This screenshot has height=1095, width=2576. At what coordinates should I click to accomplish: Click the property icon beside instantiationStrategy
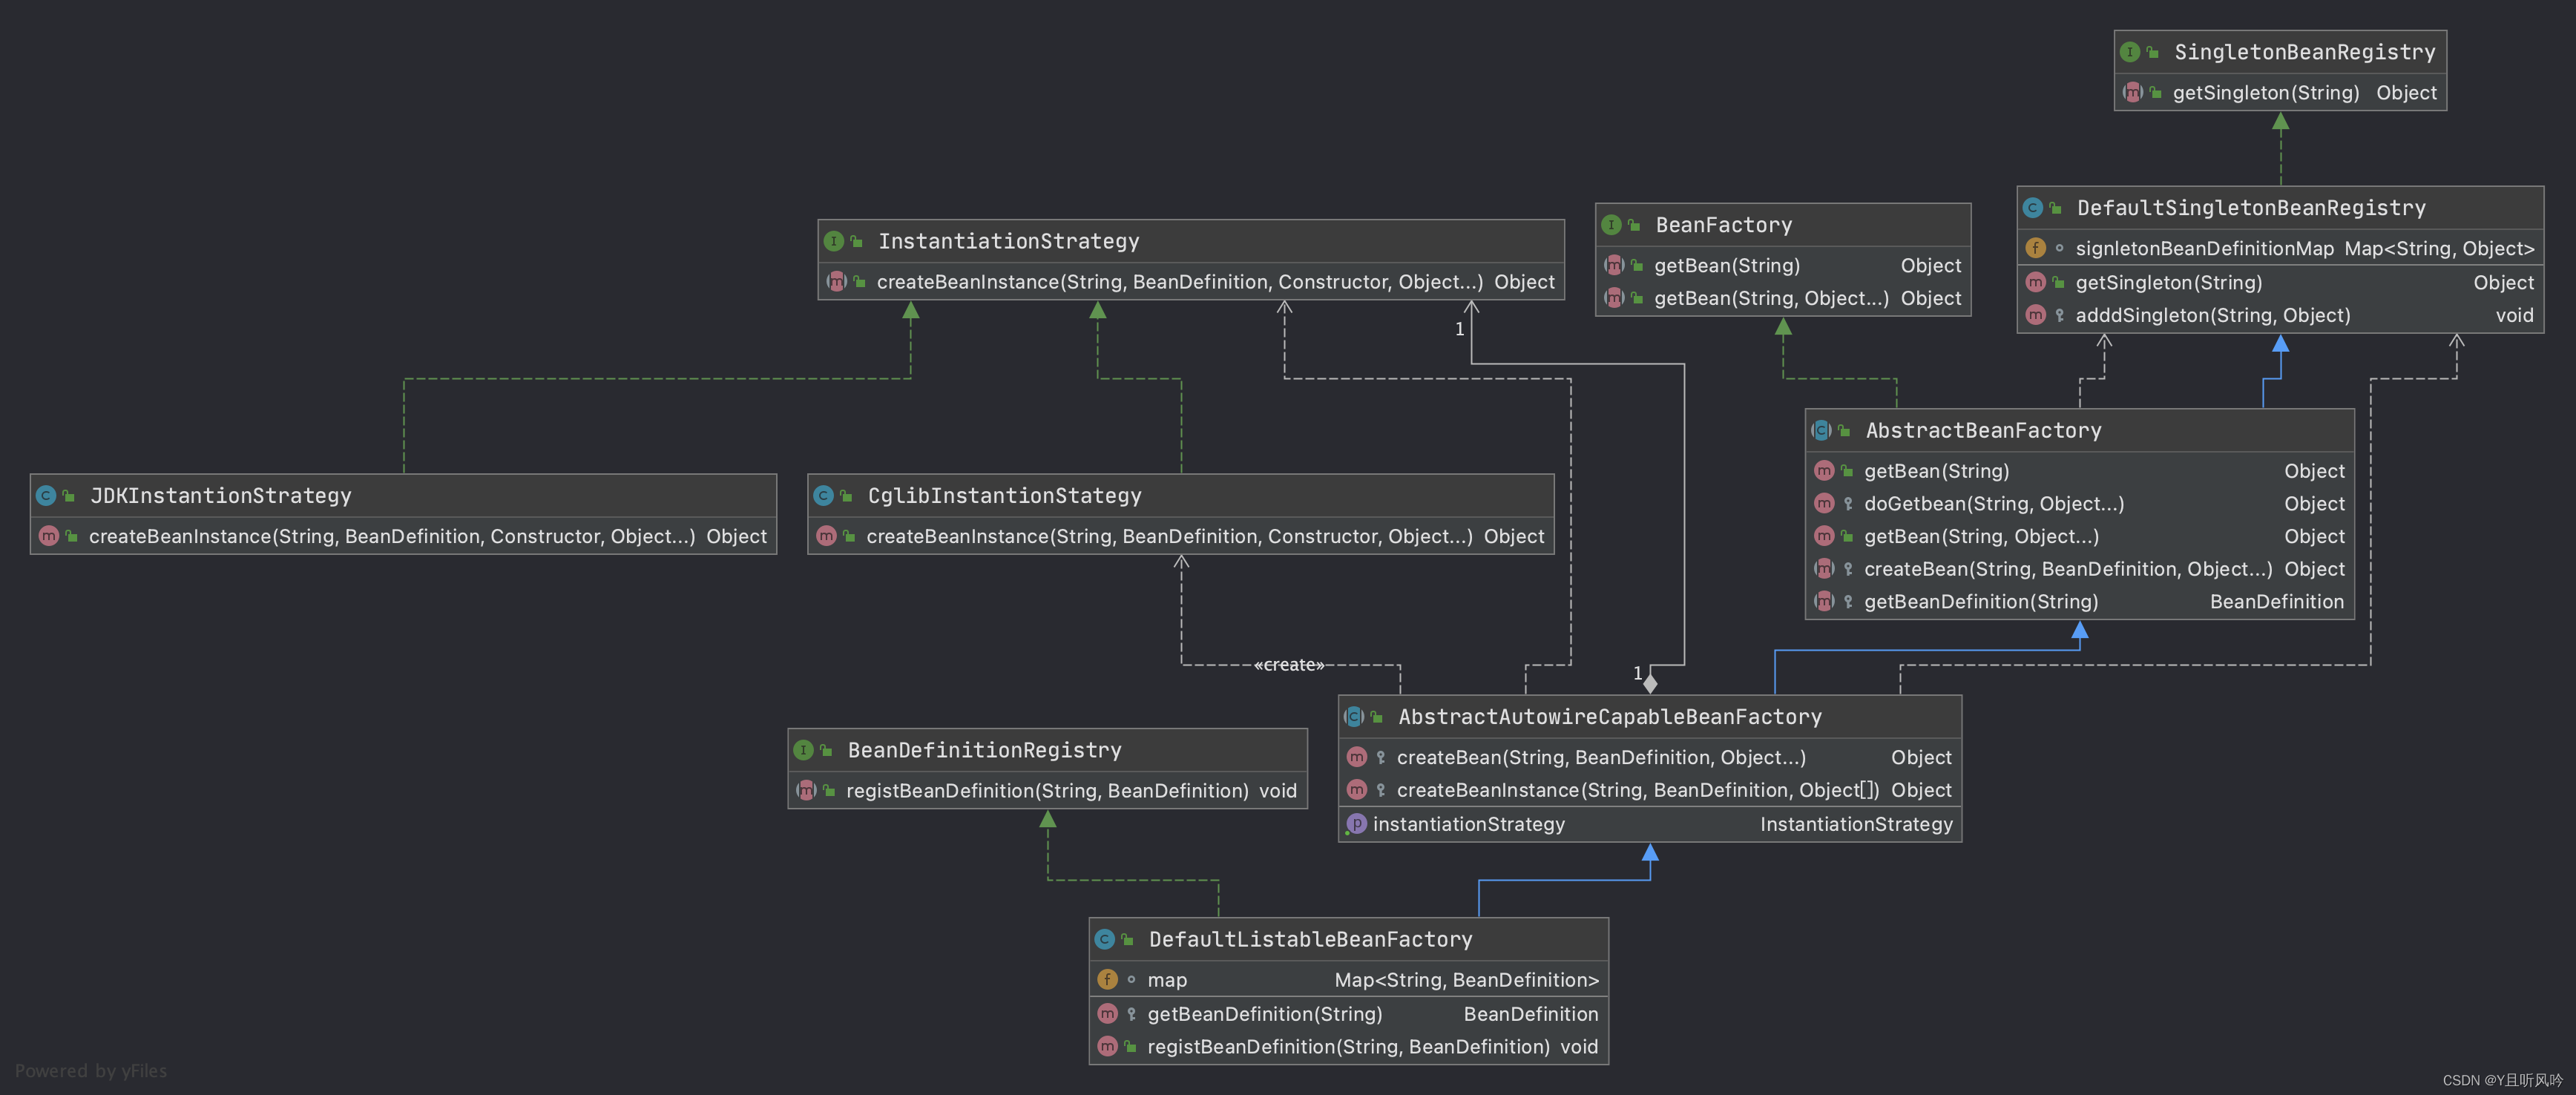click(x=1356, y=824)
